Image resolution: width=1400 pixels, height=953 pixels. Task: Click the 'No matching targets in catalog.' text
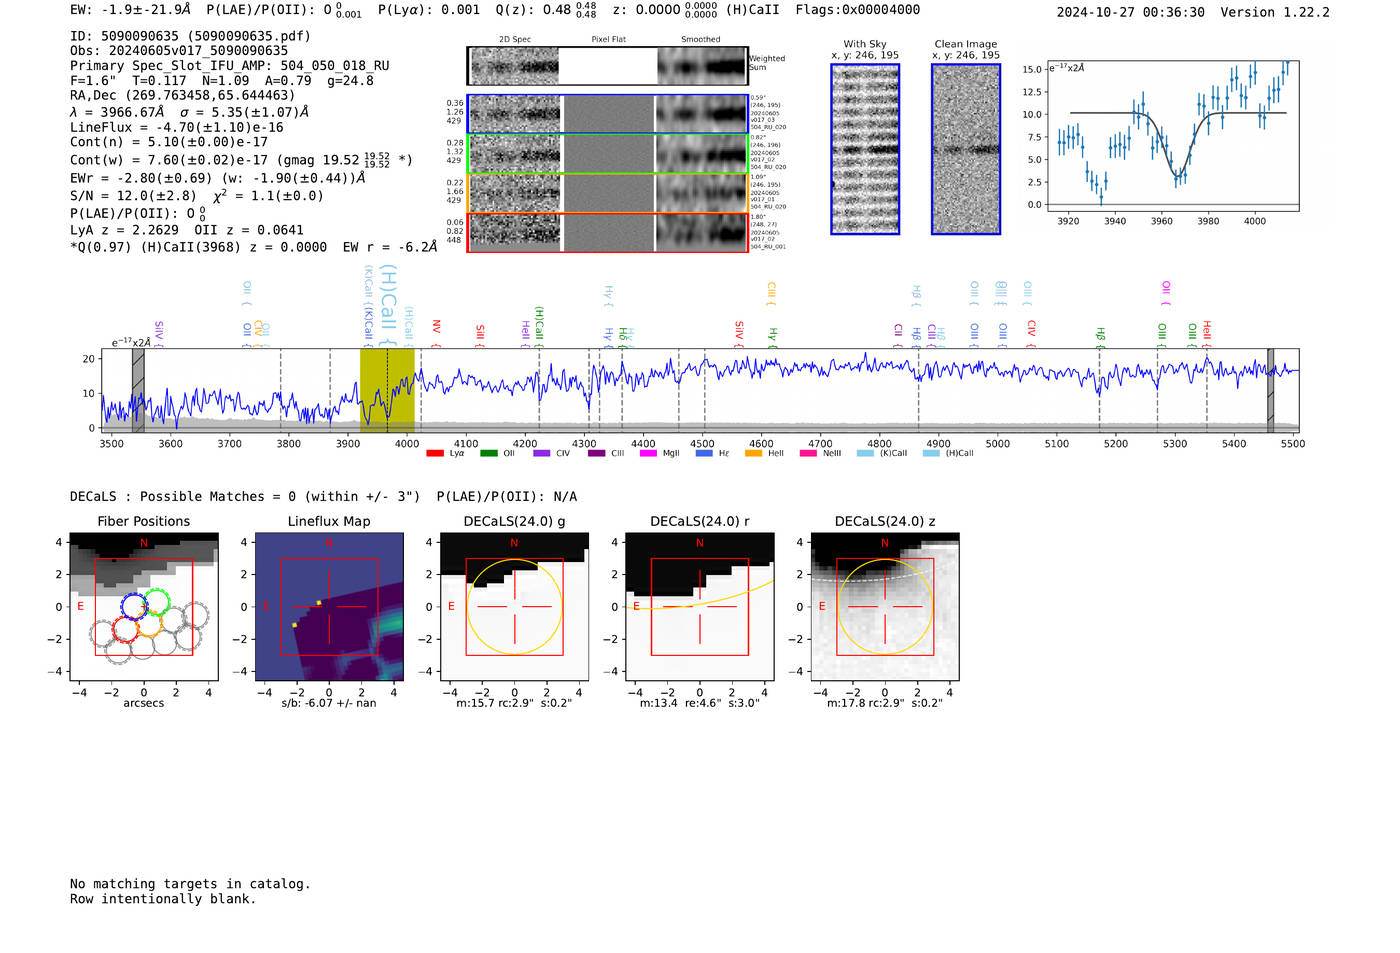click(x=190, y=884)
